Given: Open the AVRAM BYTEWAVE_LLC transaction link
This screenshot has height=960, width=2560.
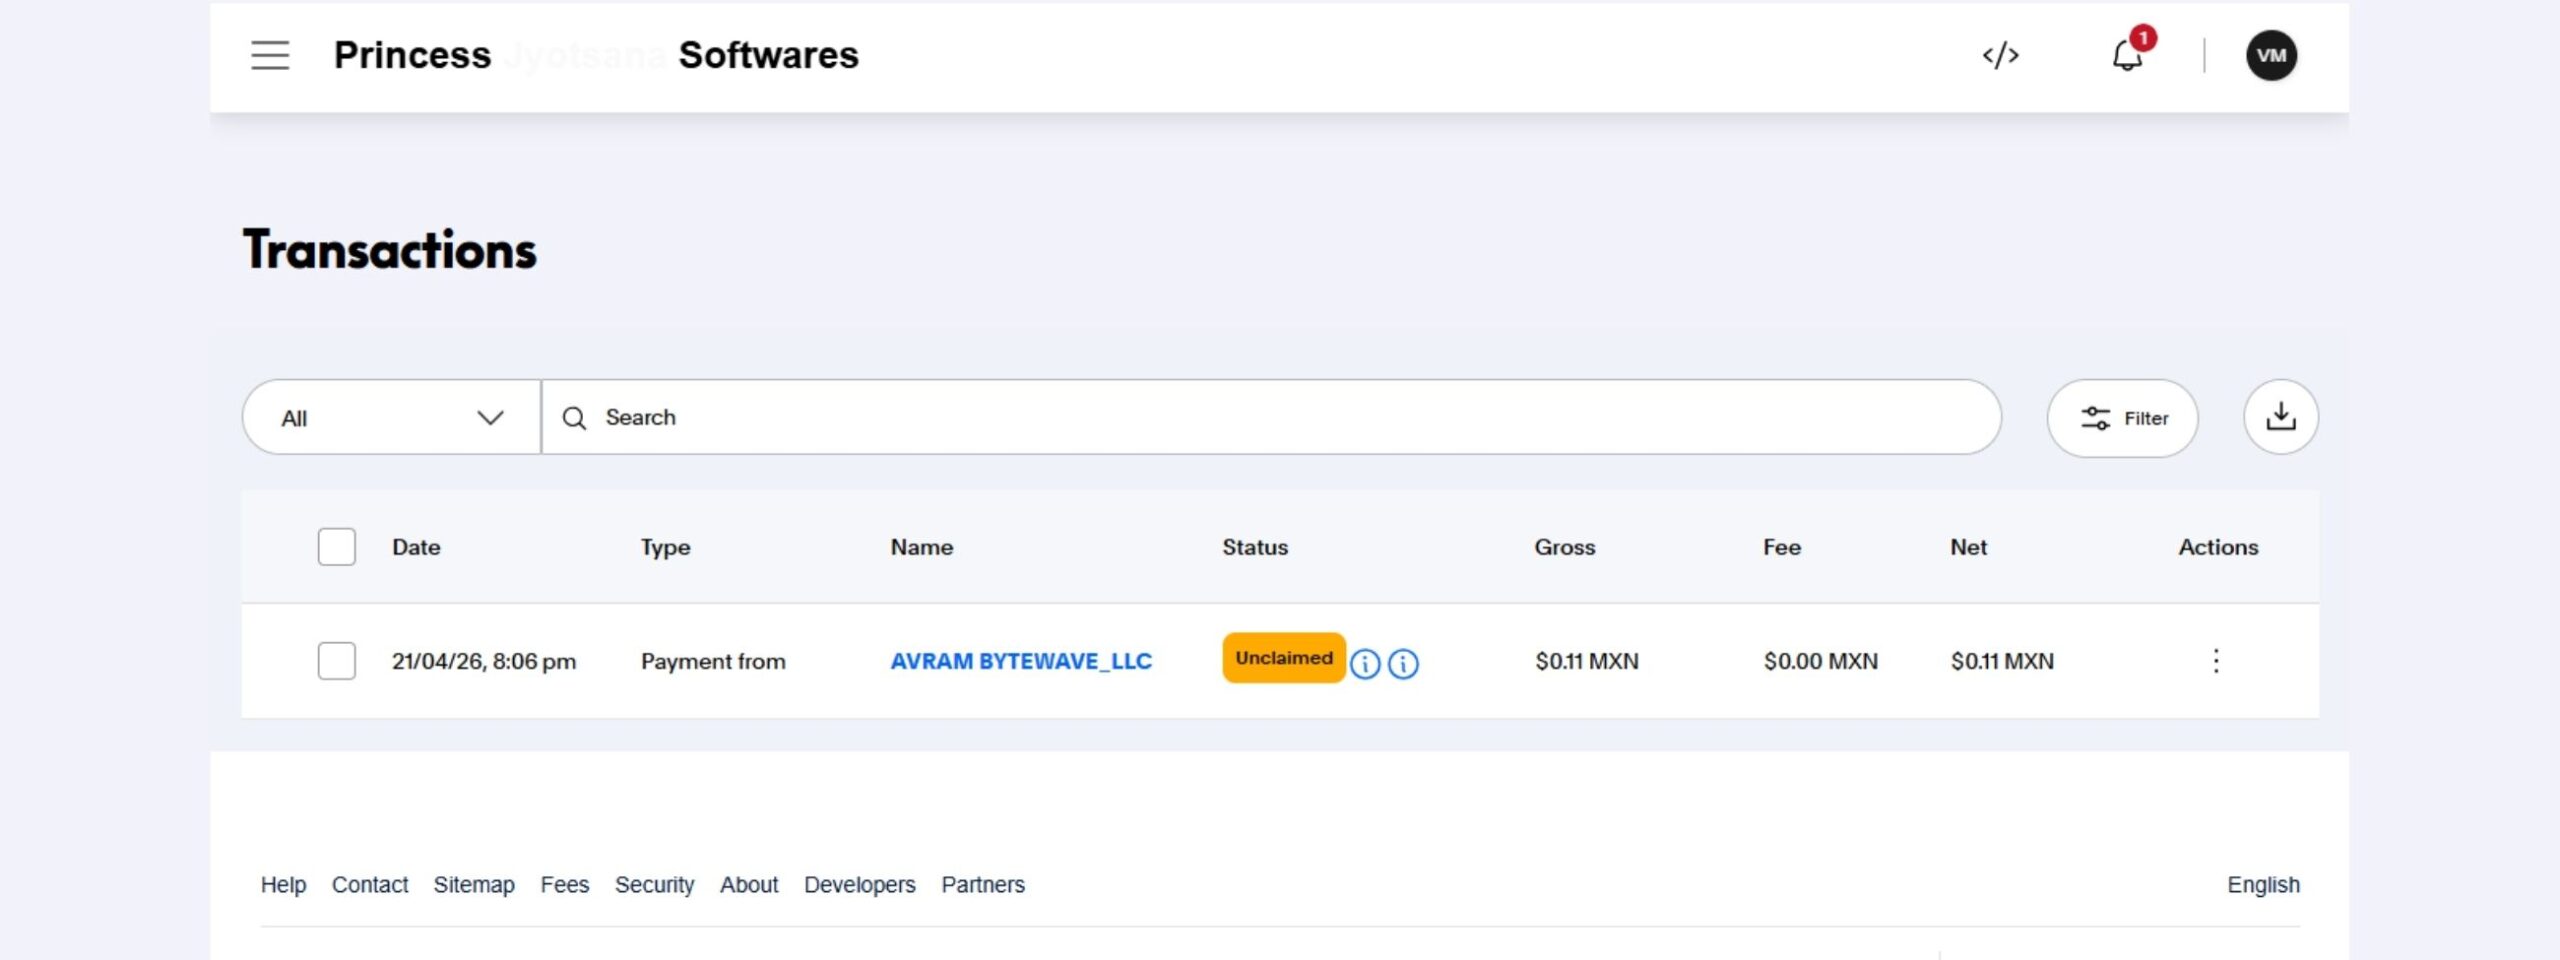Looking at the screenshot, I should coord(1020,661).
